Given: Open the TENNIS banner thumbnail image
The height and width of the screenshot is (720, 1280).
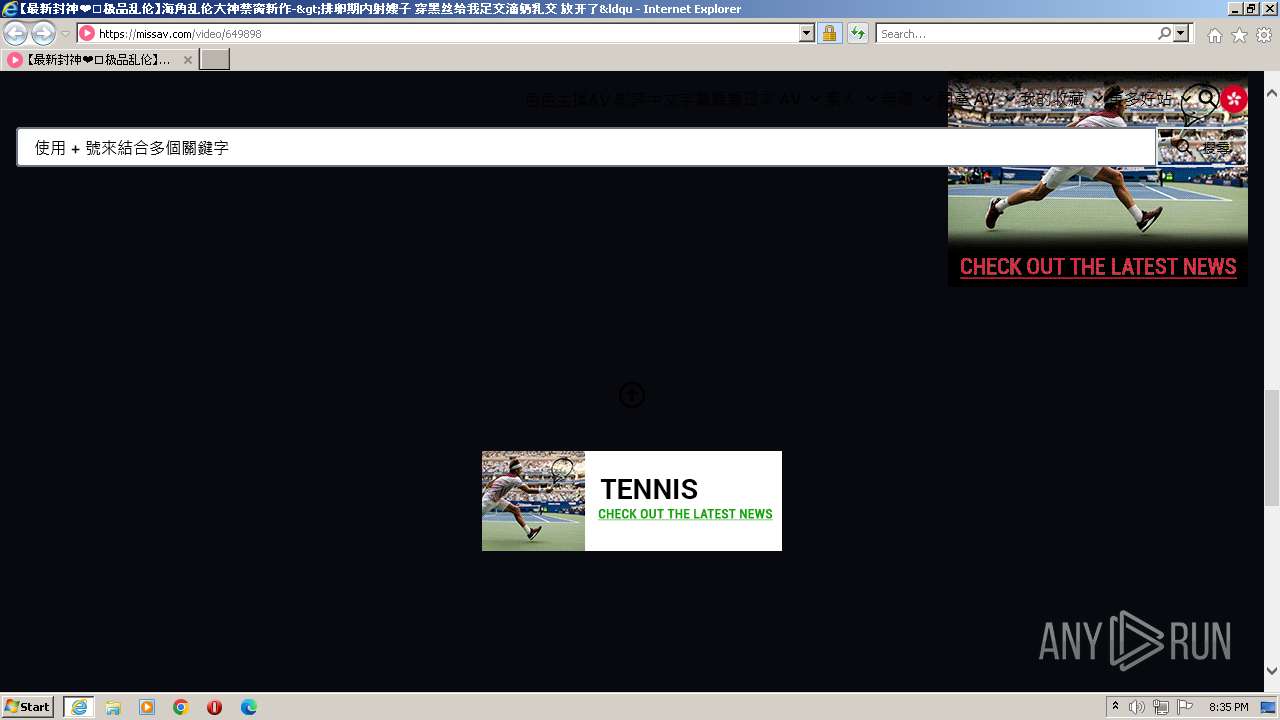Looking at the screenshot, I should click(533, 501).
